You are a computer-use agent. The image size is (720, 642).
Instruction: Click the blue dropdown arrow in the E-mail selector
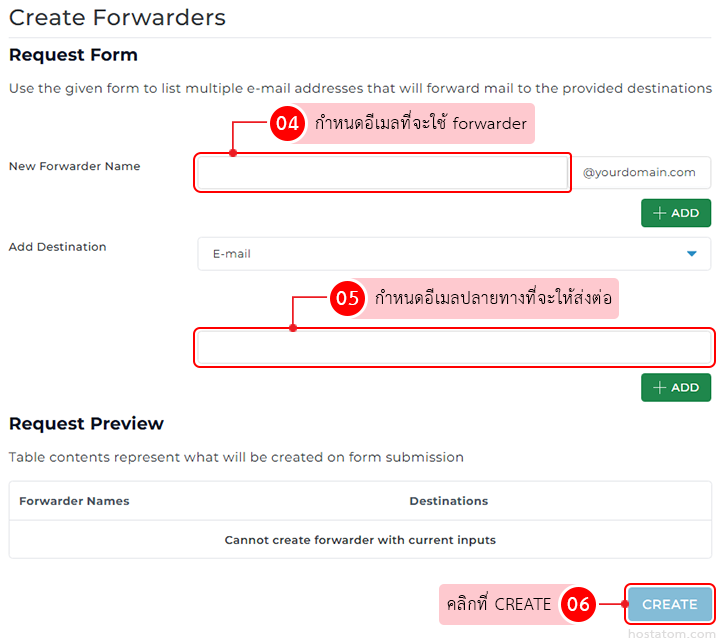[x=691, y=254]
